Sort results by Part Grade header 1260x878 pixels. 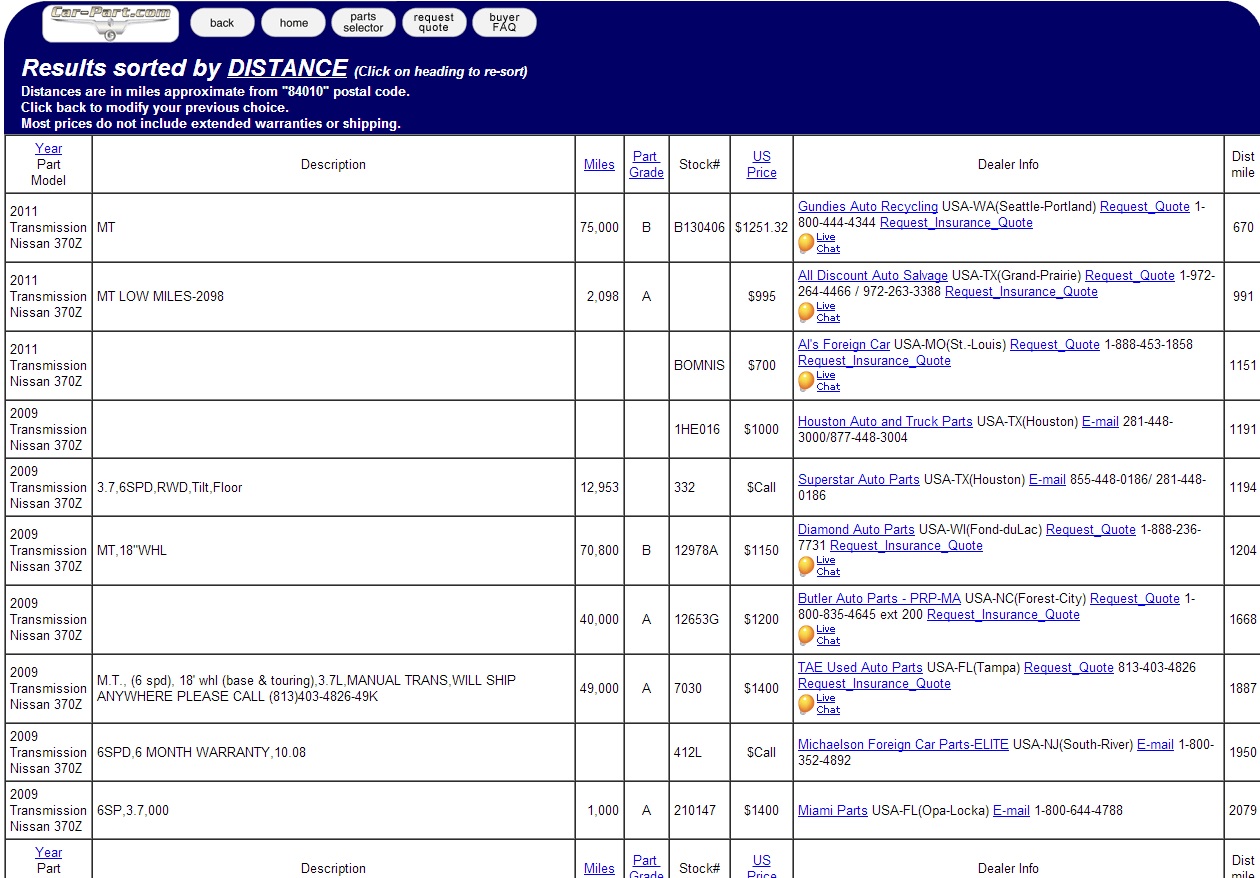(646, 164)
